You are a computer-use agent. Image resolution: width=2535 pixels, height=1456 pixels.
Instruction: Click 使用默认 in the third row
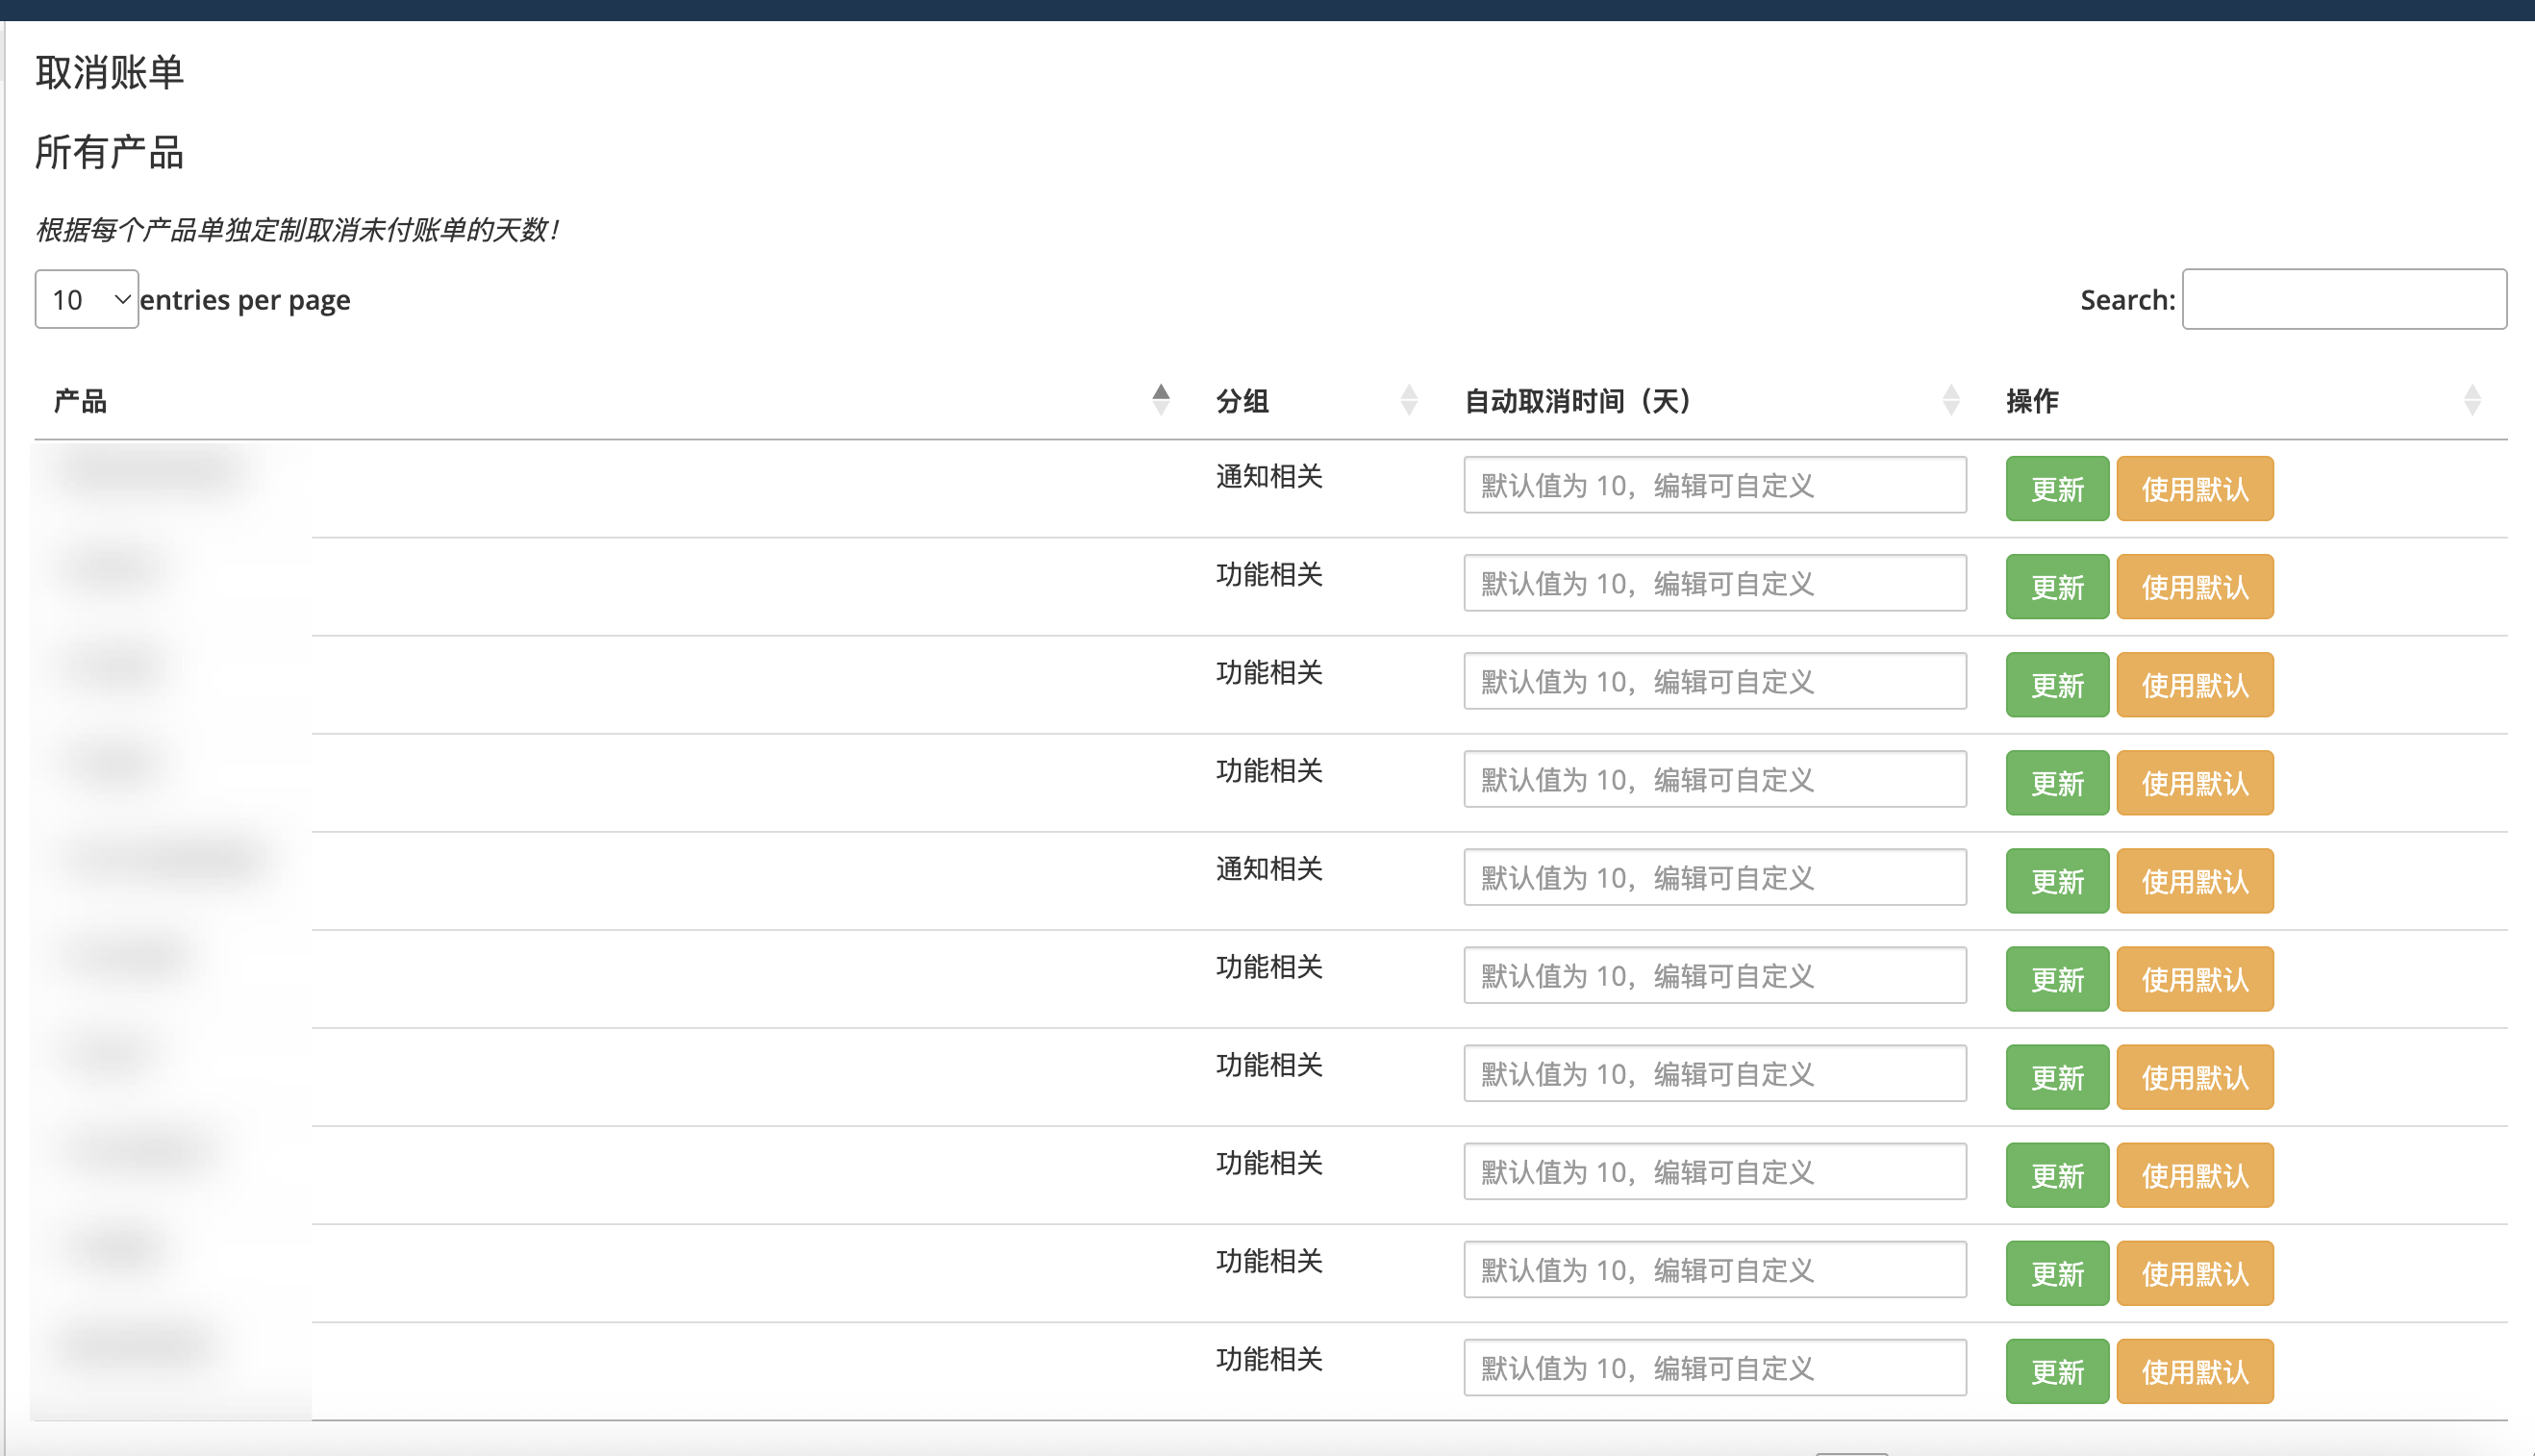click(2194, 684)
